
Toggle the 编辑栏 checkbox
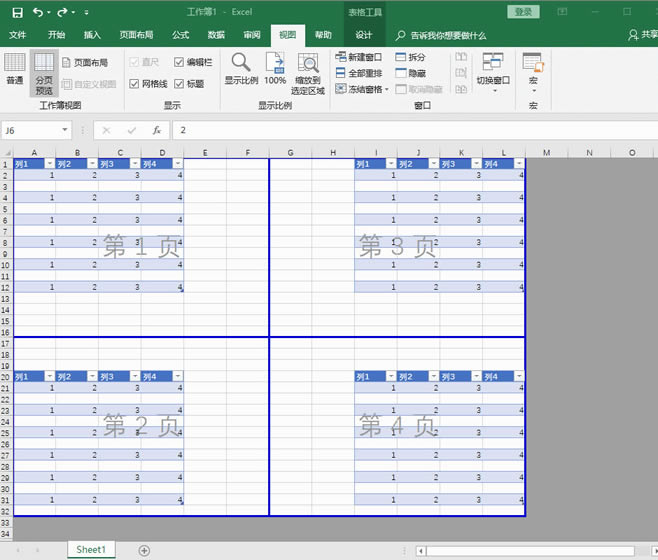click(x=179, y=62)
